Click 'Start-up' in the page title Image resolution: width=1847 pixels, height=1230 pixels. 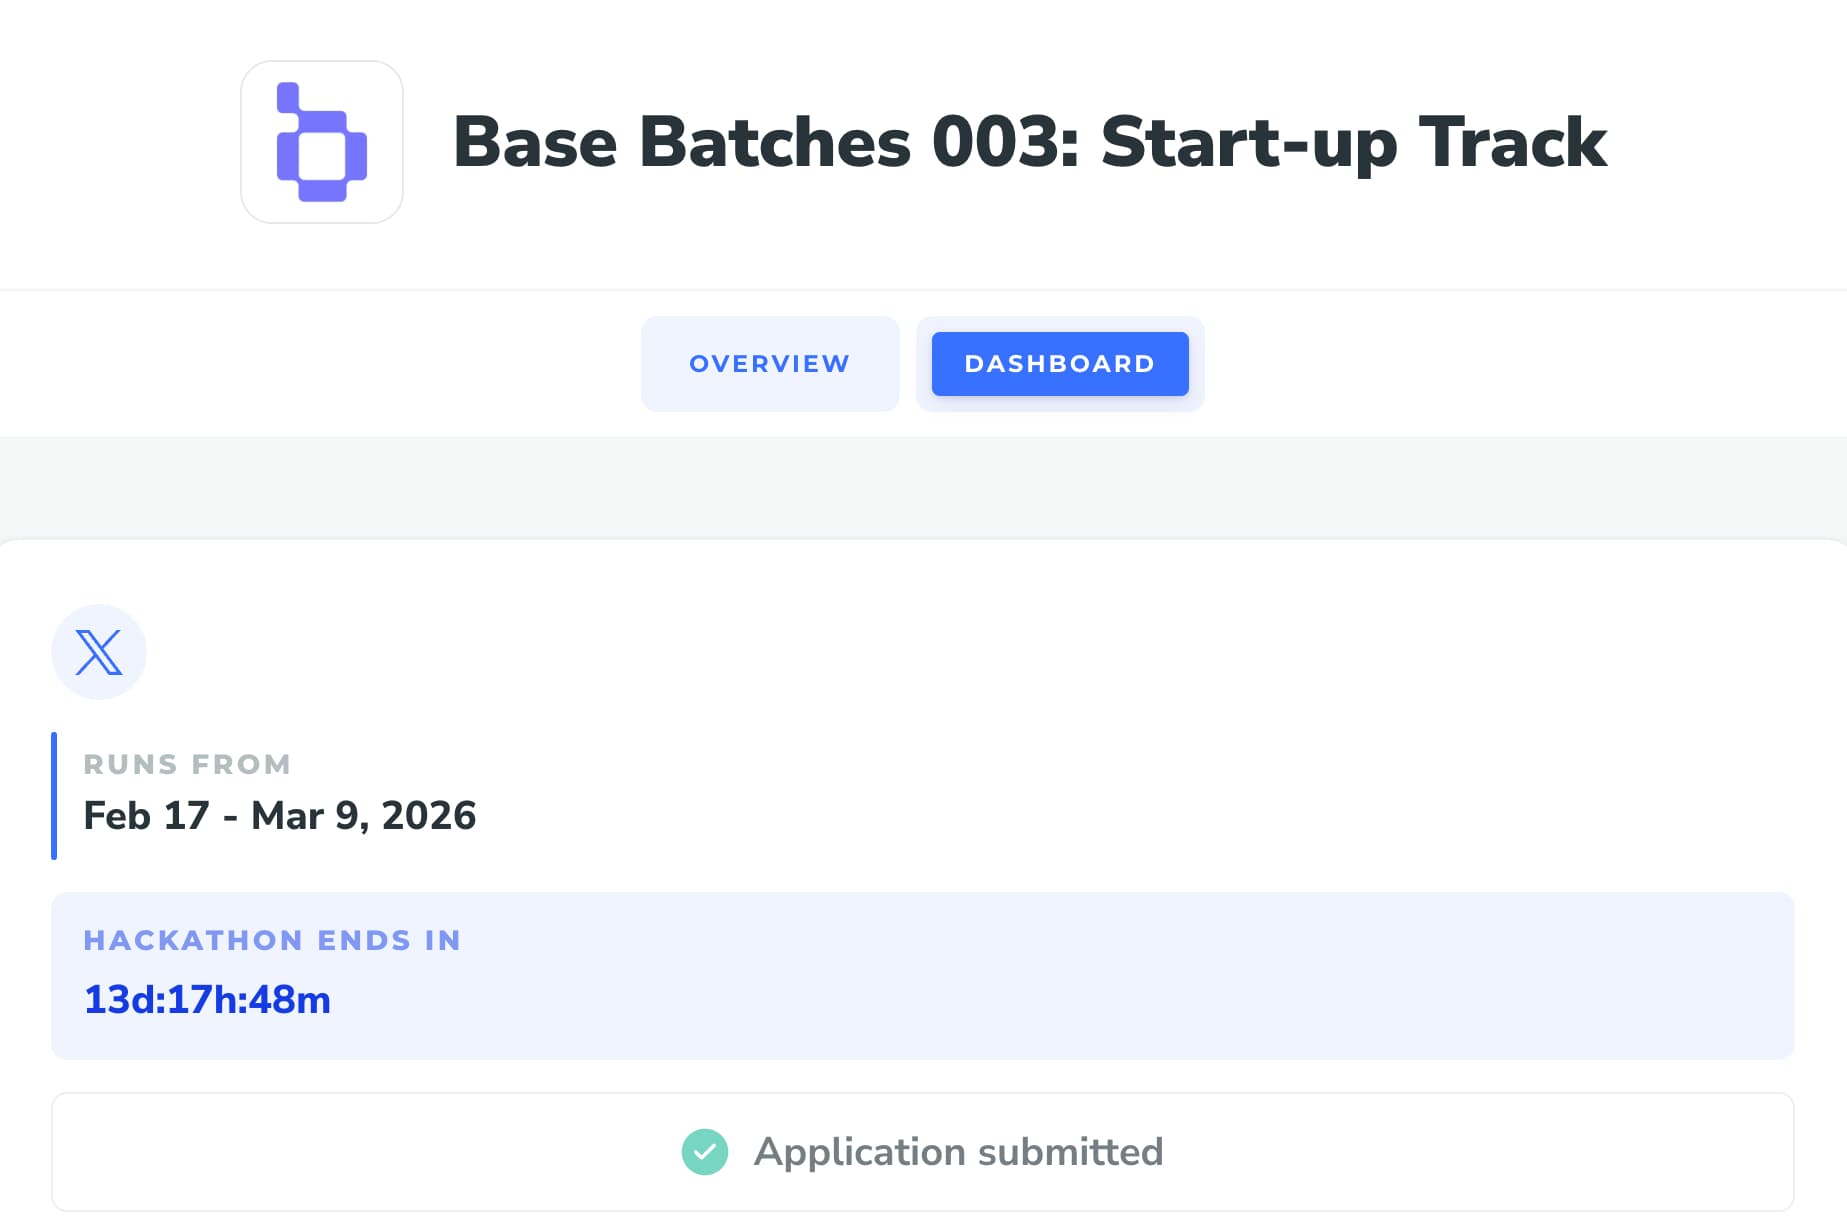(1248, 142)
